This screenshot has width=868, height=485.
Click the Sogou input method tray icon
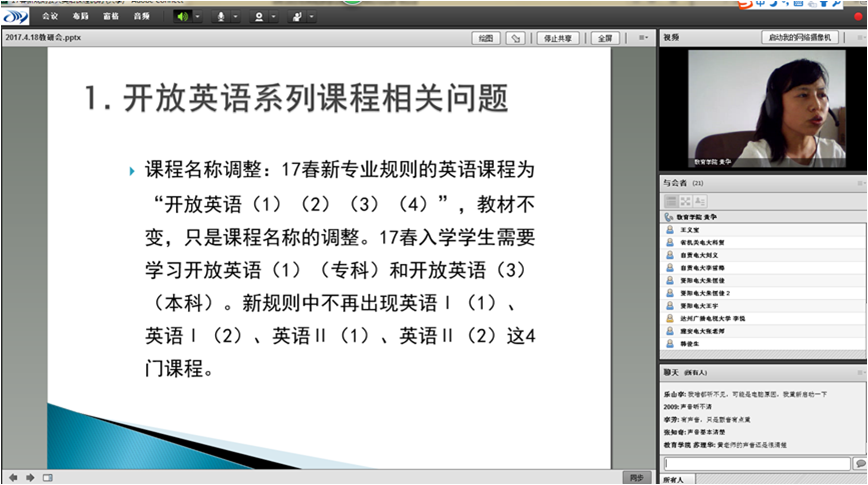coord(746,4)
